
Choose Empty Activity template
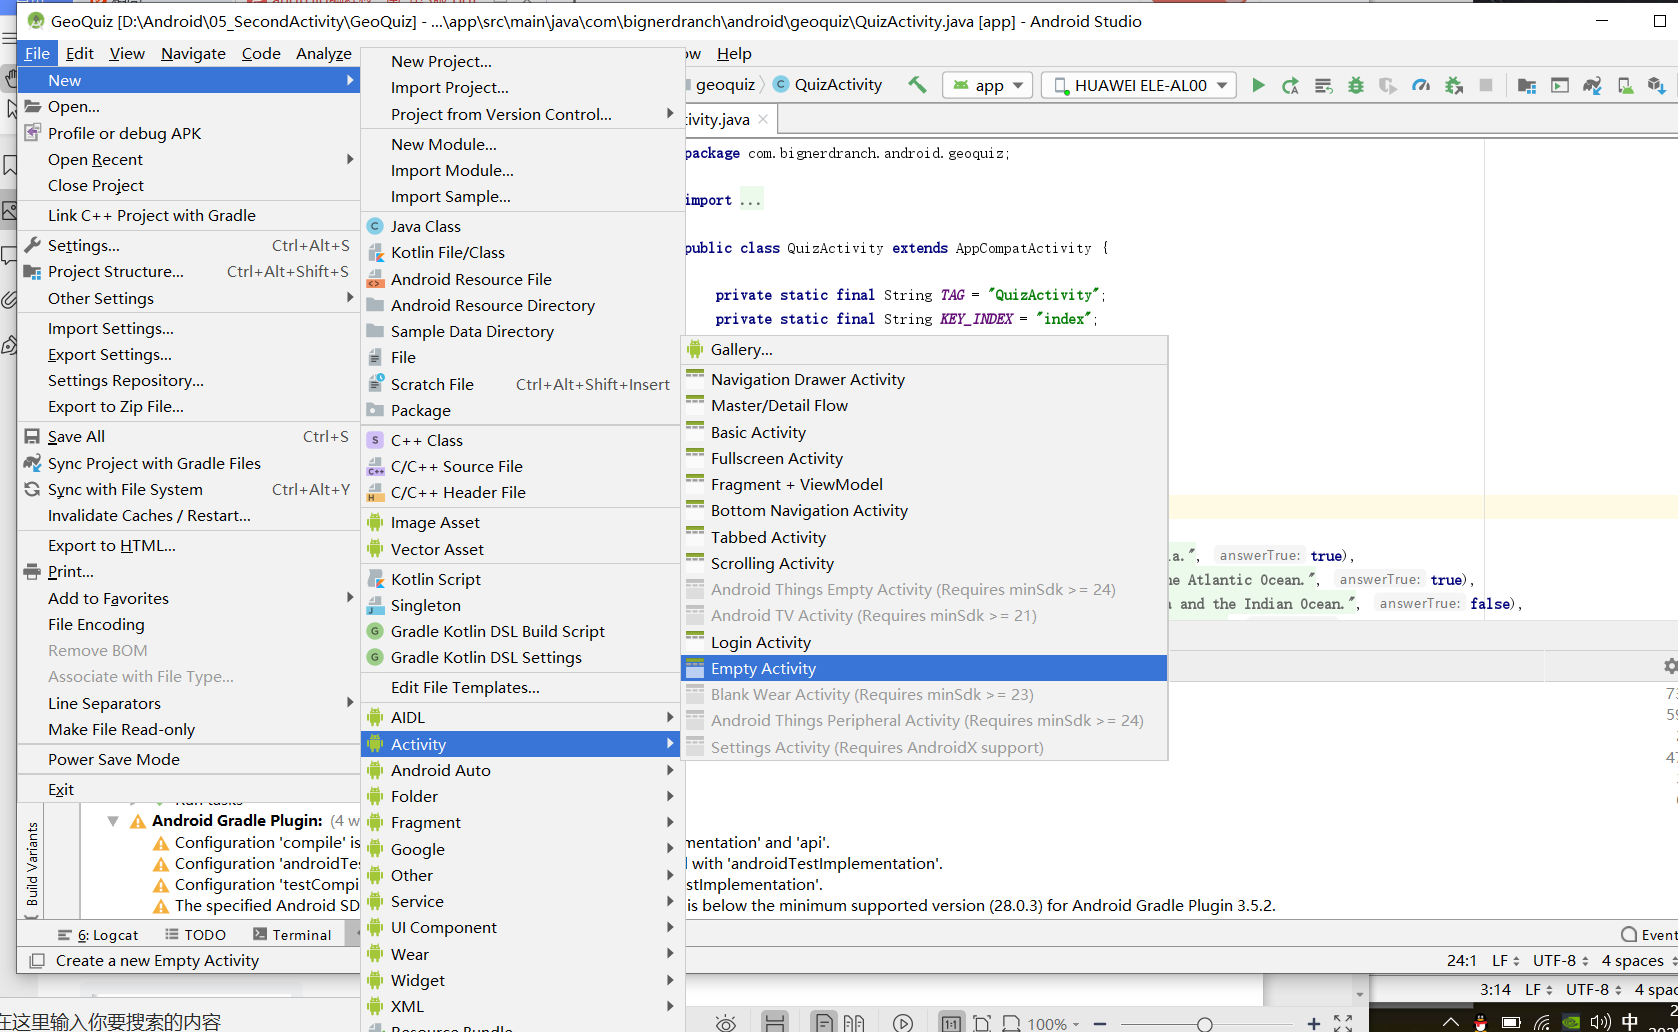(924, 668)
